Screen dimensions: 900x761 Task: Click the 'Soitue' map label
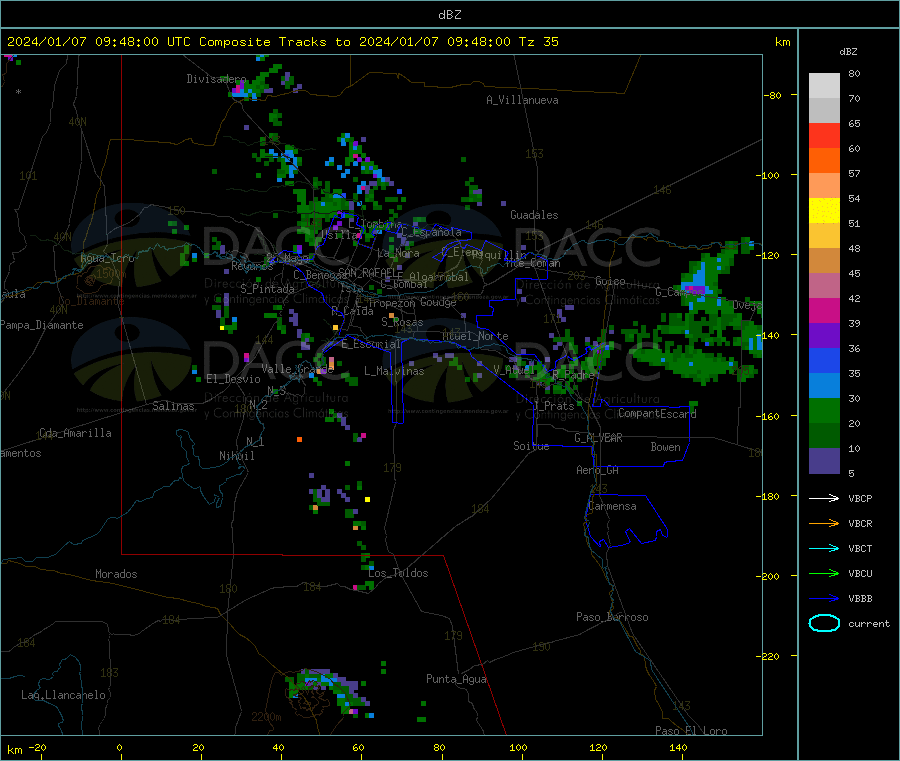point(531,446)
